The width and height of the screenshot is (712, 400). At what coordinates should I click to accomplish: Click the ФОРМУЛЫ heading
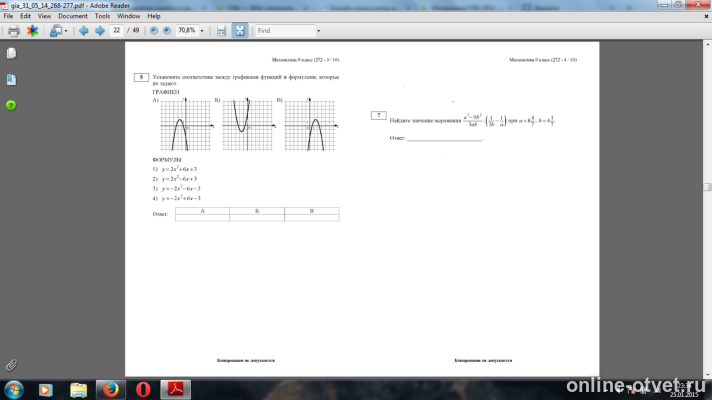point(167,160)
